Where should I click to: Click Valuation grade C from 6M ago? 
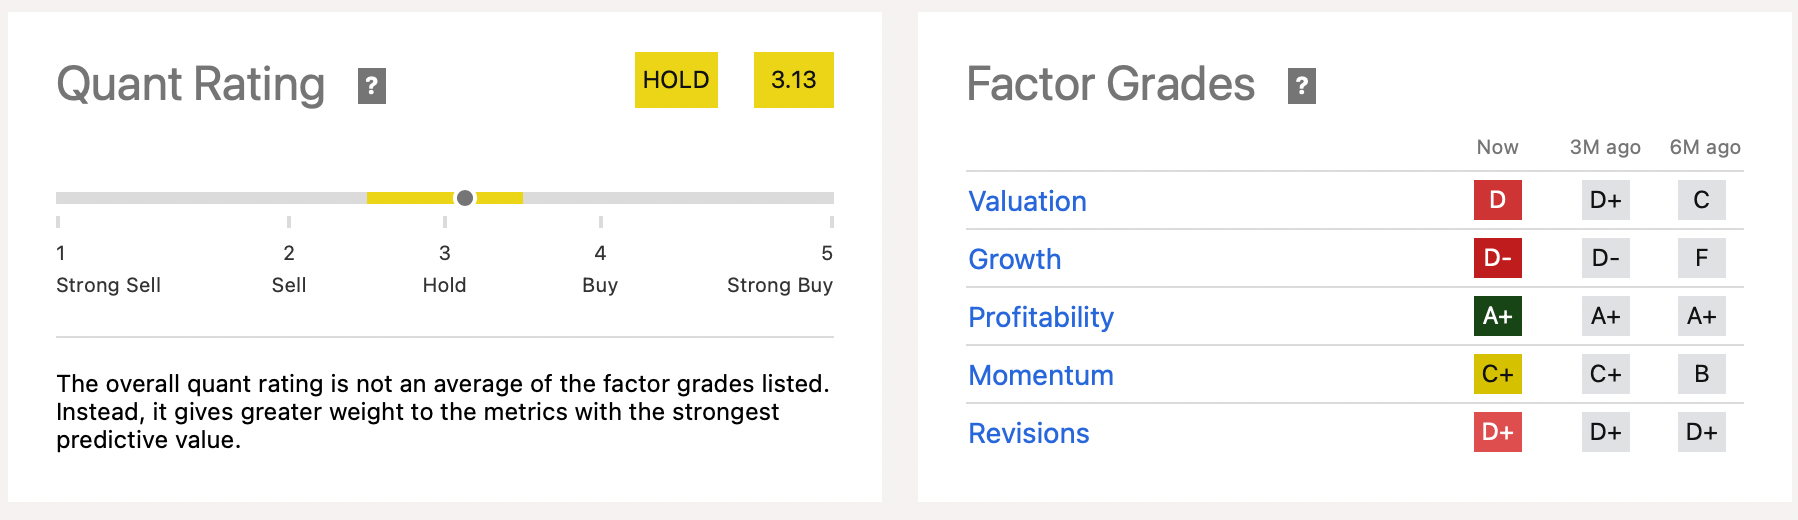[x=1701, y=200]
